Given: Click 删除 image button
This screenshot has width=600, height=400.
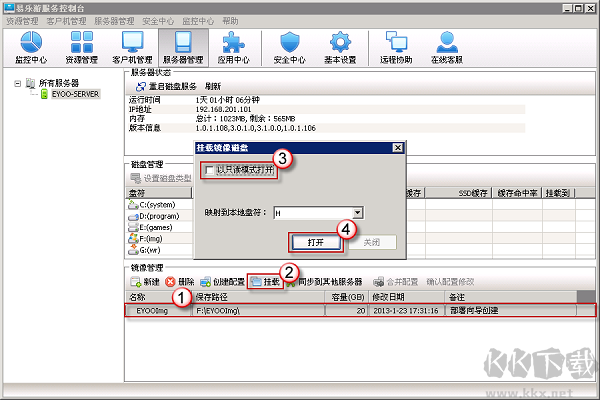Looking at the screenshot, I should (180, 282).
